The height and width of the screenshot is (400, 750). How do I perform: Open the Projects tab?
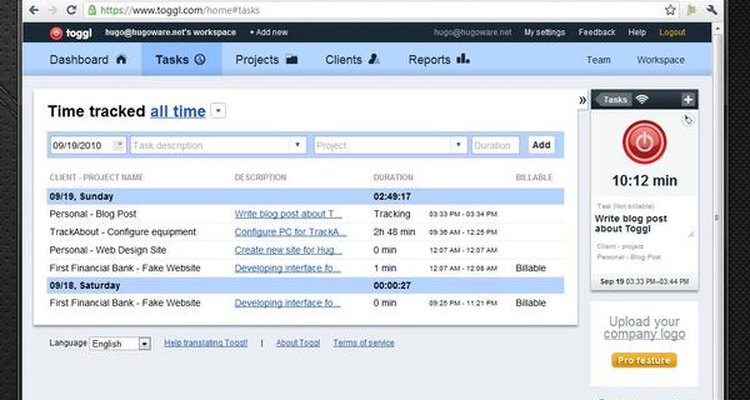[266, 60]
